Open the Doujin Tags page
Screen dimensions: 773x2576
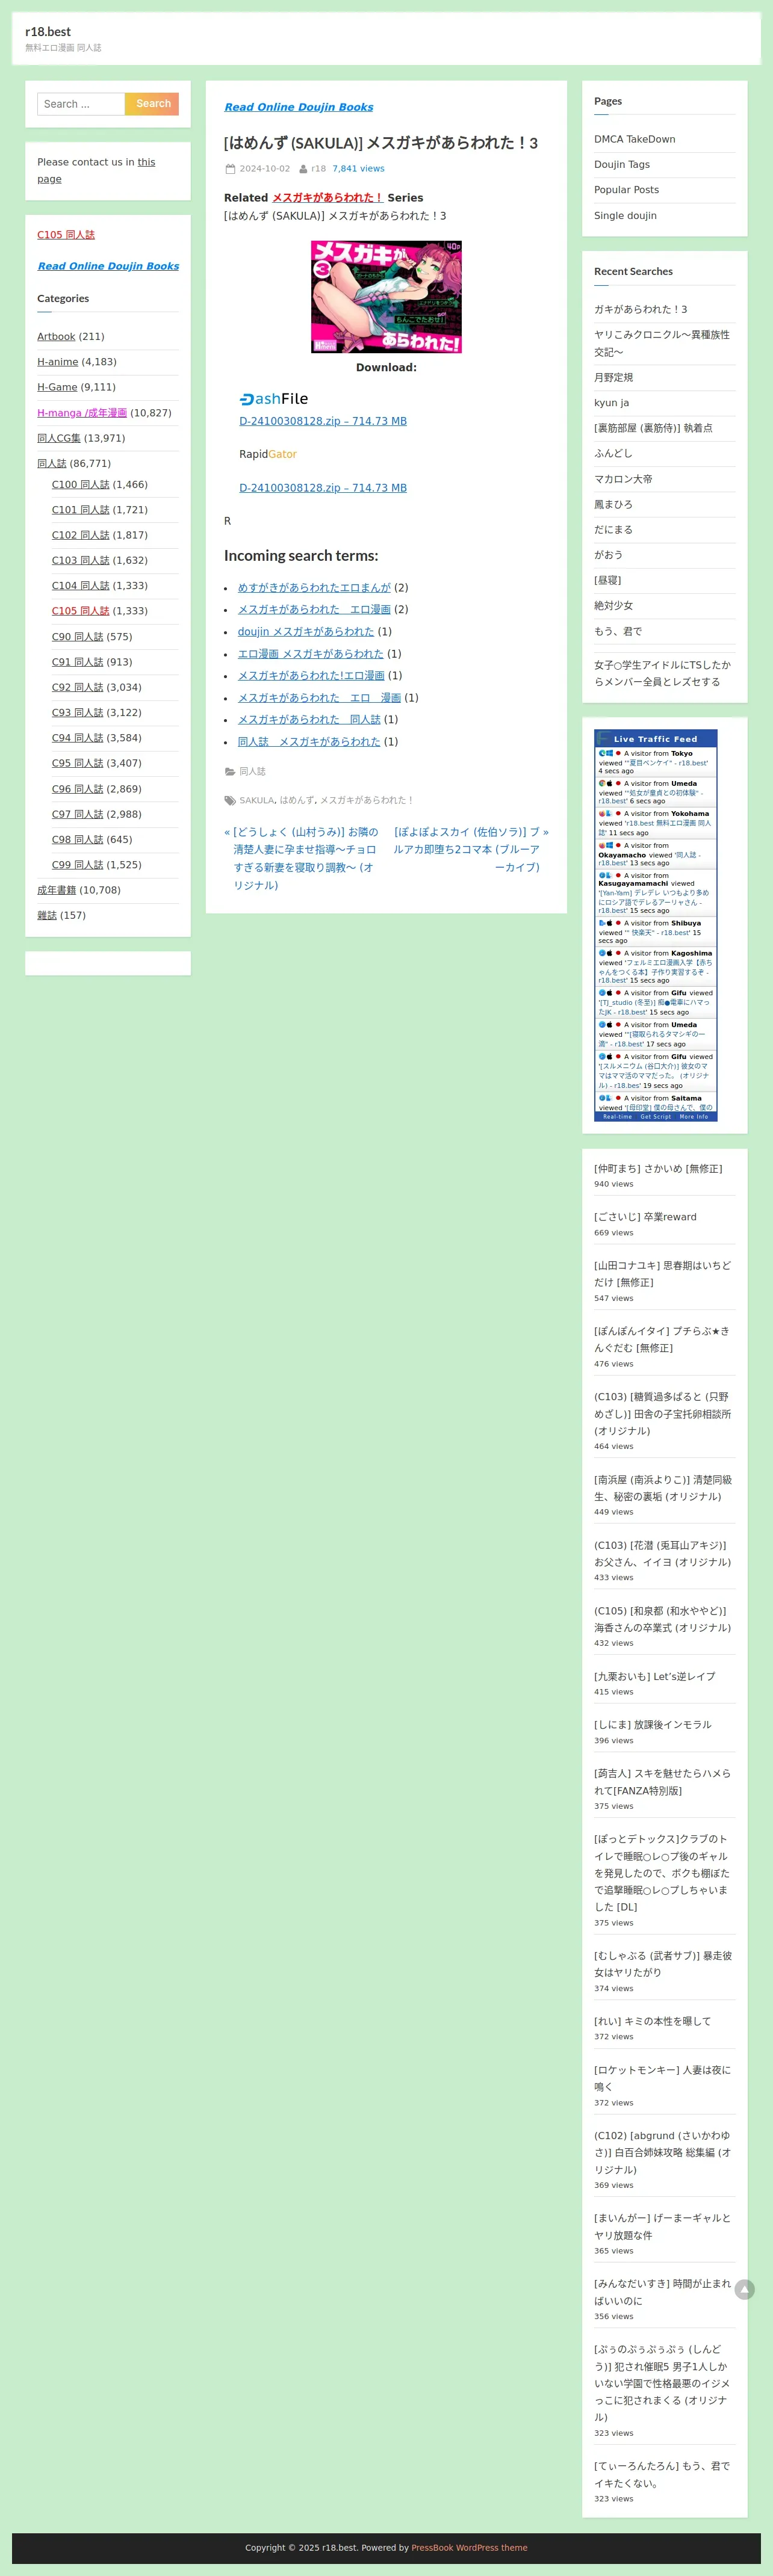(622, 164)
